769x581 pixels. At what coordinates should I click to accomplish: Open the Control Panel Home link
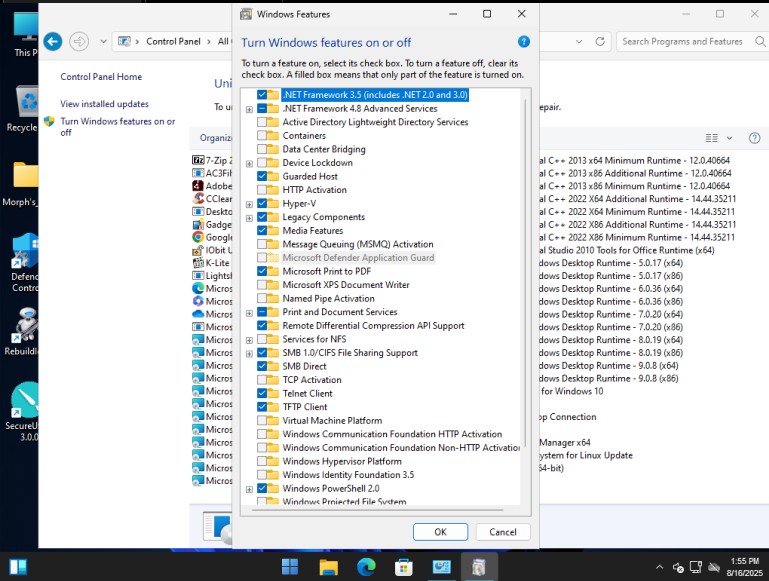(x=101, y=76)
